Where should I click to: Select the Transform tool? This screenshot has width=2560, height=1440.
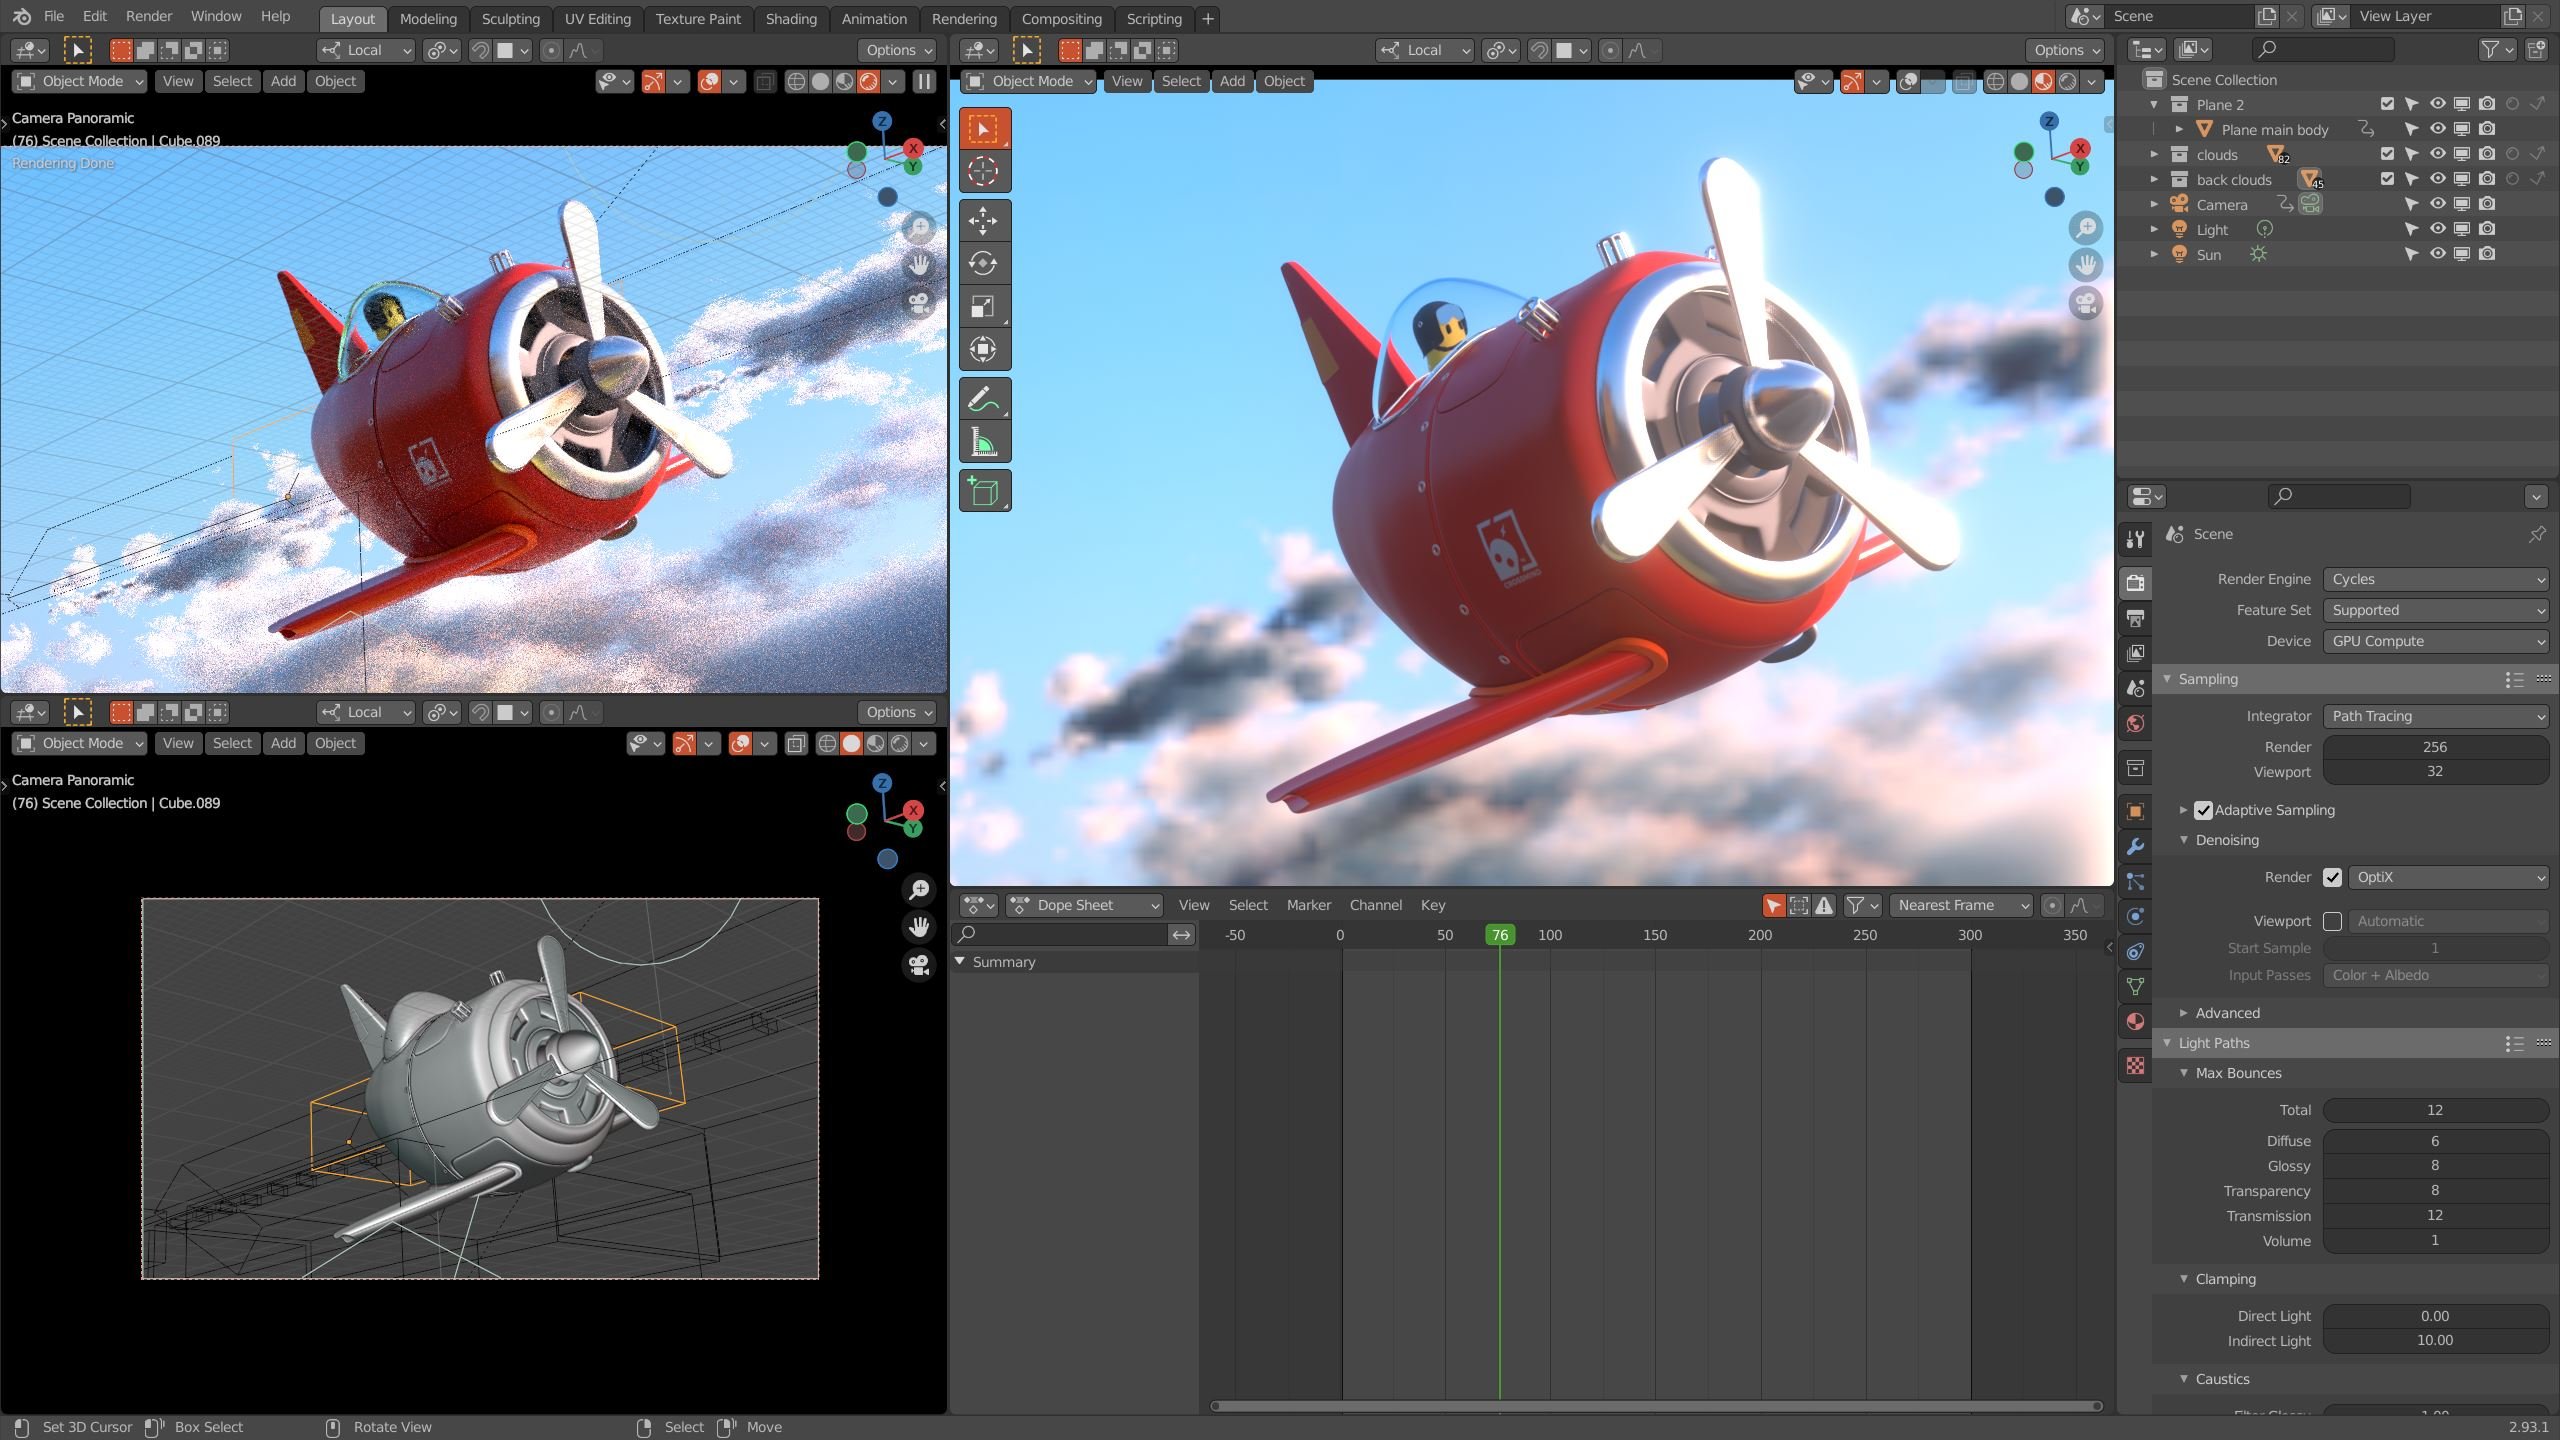pos(984,348)
